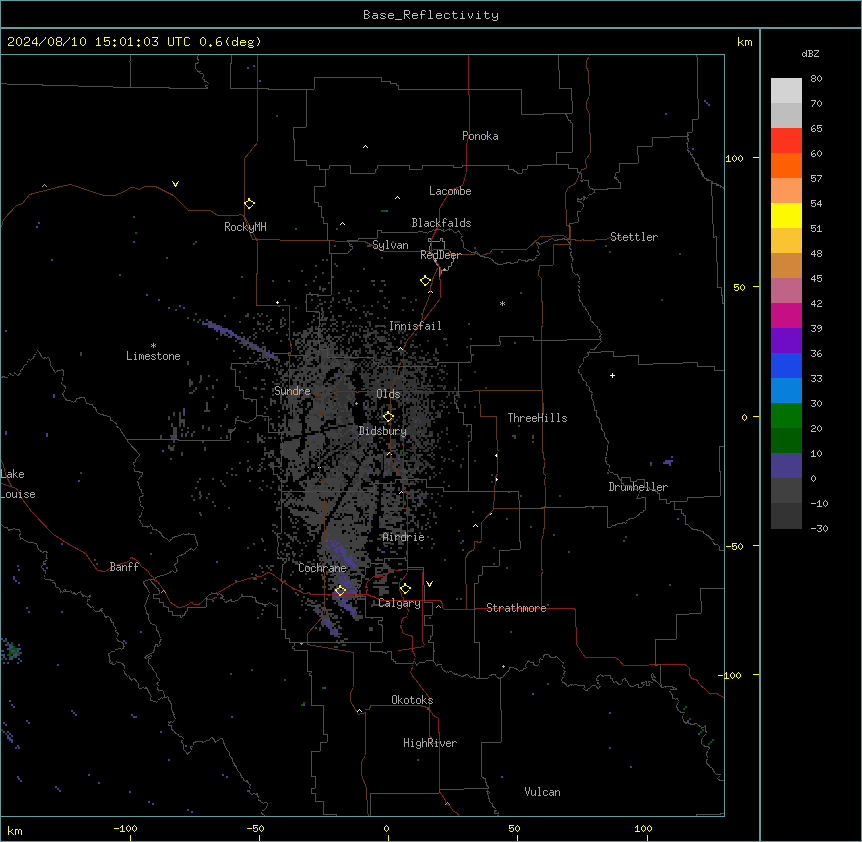Click the asterisk marker east of Innisfail
The image size is (862, 842).
click(x=502, y=303)
